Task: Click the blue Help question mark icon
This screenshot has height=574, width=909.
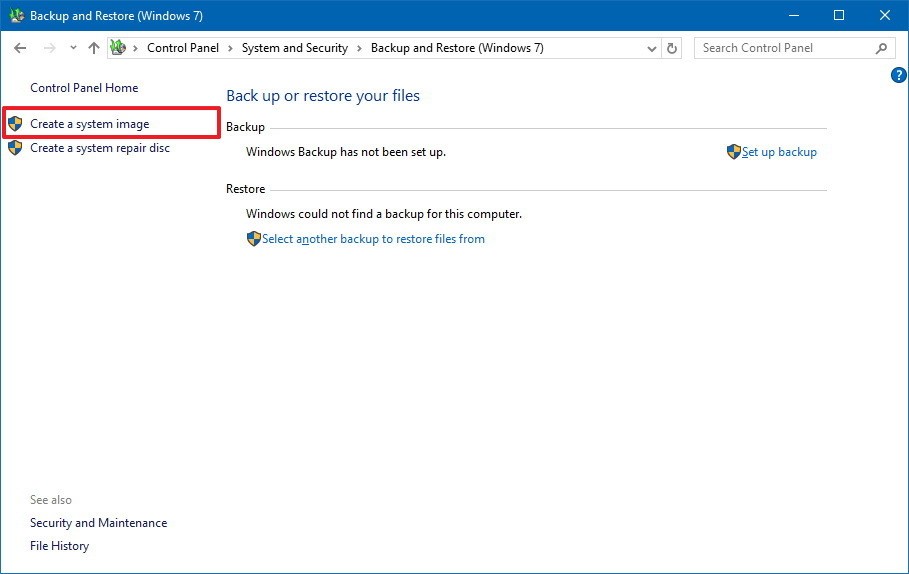Action: (898, 76)
